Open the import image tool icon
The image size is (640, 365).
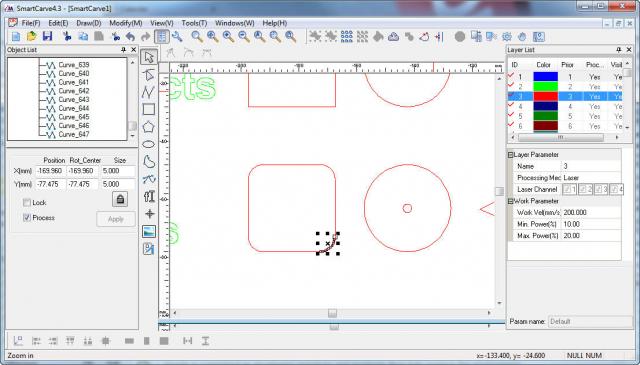[149, 231]
